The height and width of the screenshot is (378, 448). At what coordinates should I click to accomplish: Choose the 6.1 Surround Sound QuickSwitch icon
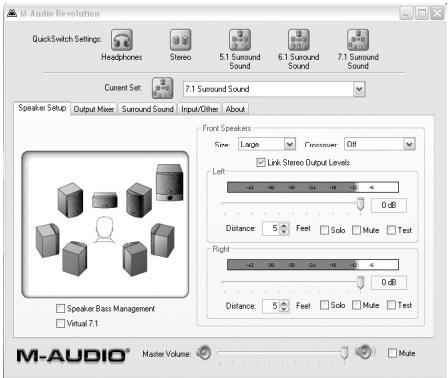click(299, 39)
